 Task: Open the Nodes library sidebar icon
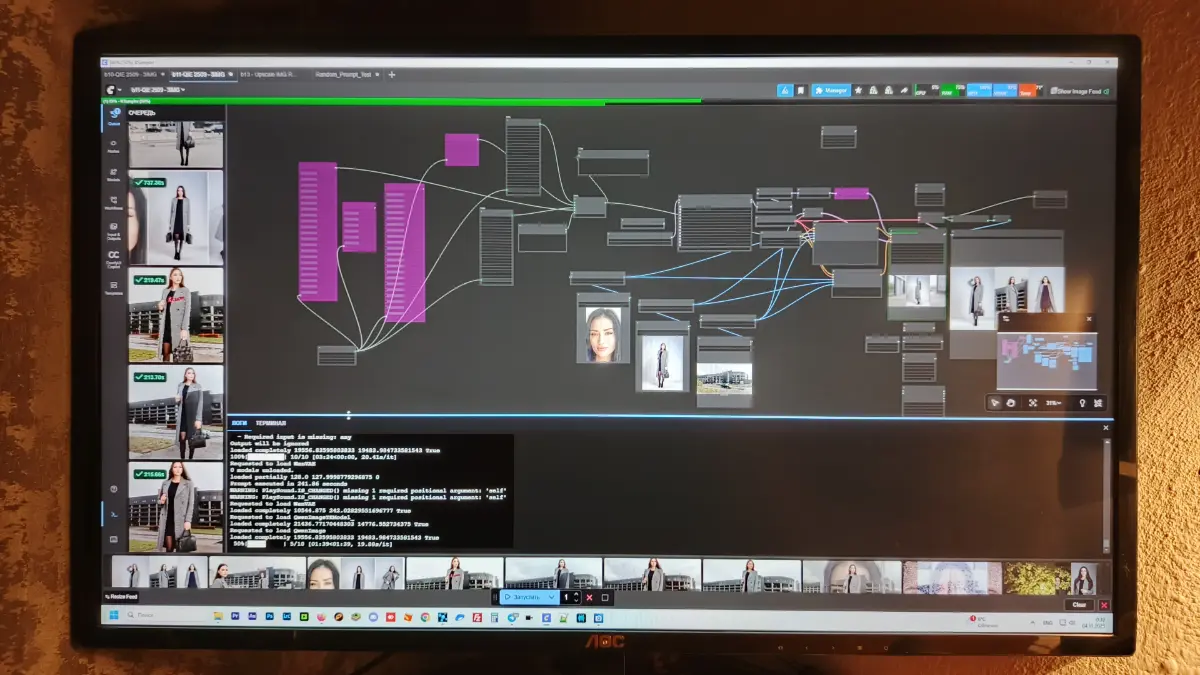point(114,145)
